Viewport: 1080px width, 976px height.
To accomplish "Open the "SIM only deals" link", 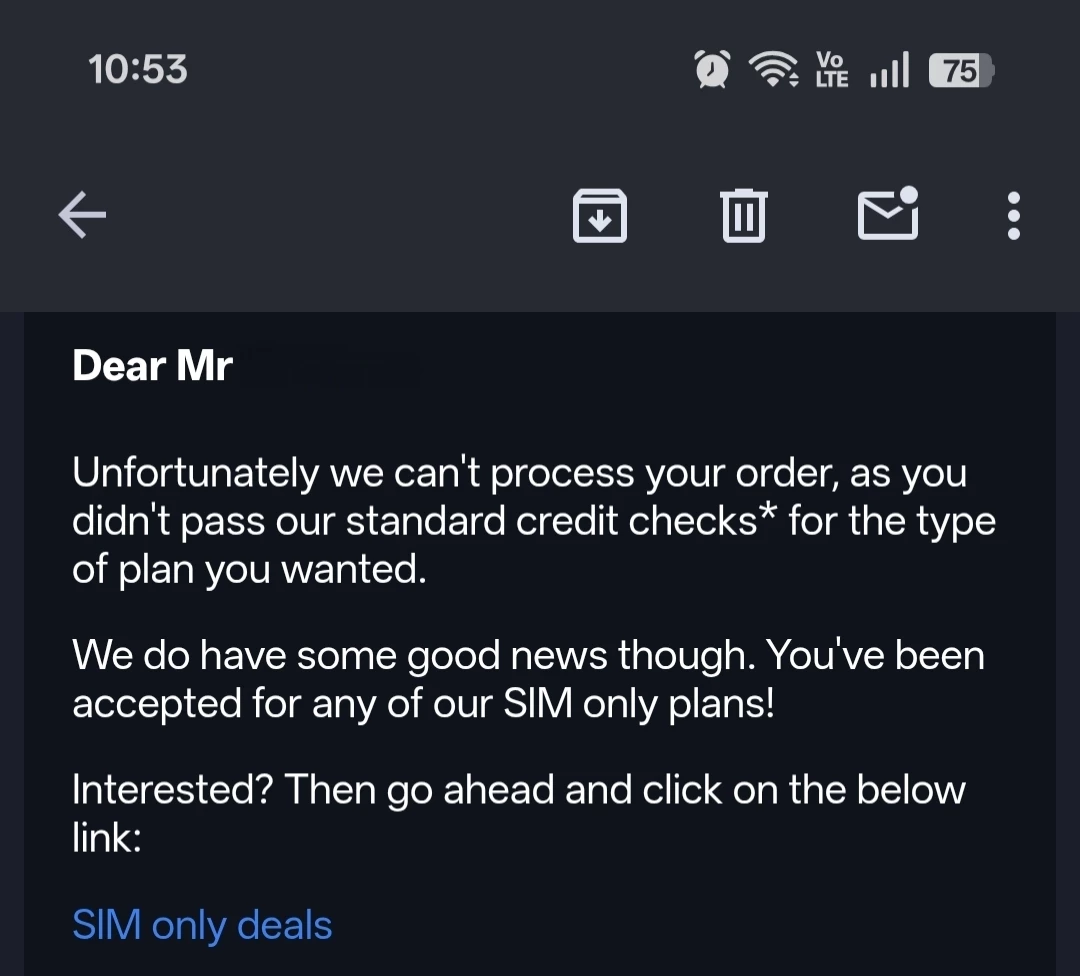I will coord(202,925).
